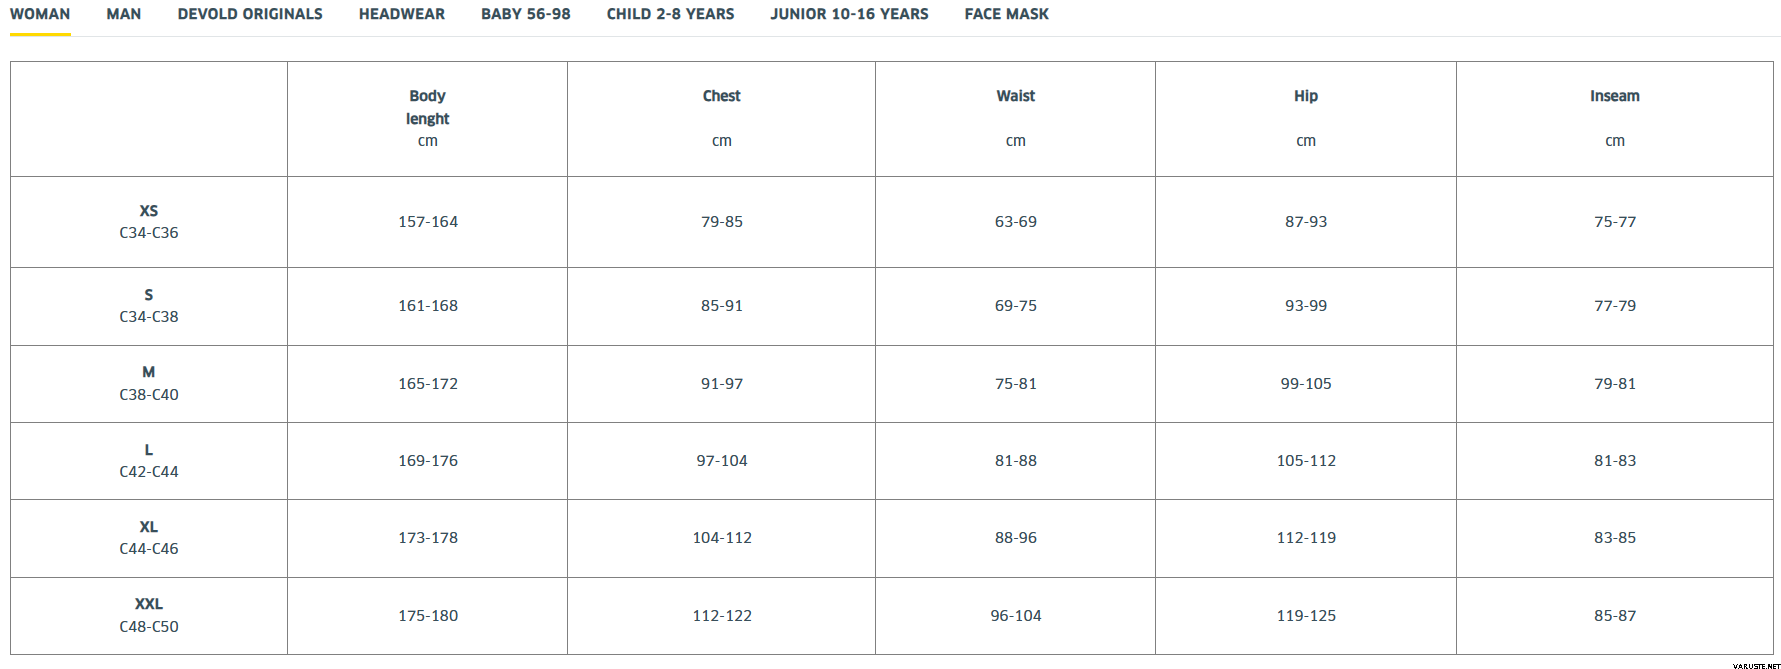Click the Waist column header

[1015, 96]
